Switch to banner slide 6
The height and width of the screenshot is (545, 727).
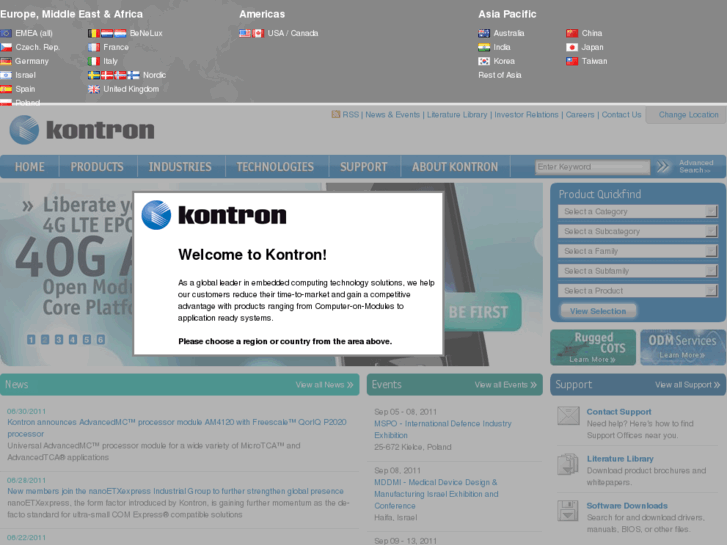click(x=101, y=340)
